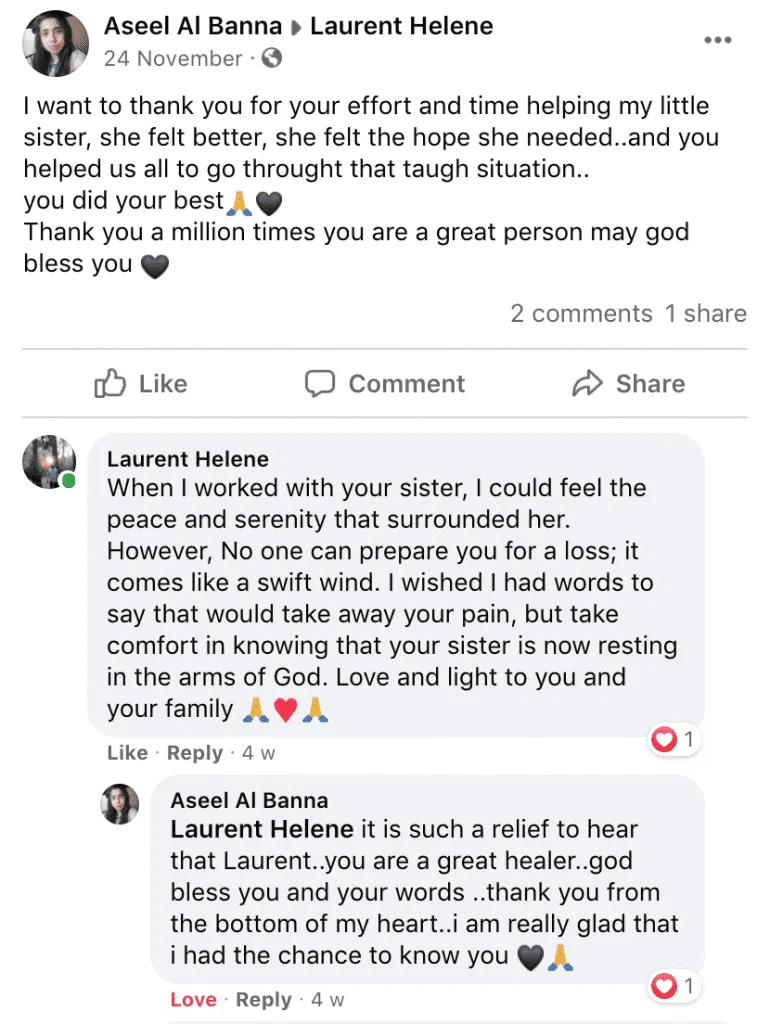
Task: Open Aseel Al Banna's profile from the post header
Action: pyautogui.click(x=192, y=26)
